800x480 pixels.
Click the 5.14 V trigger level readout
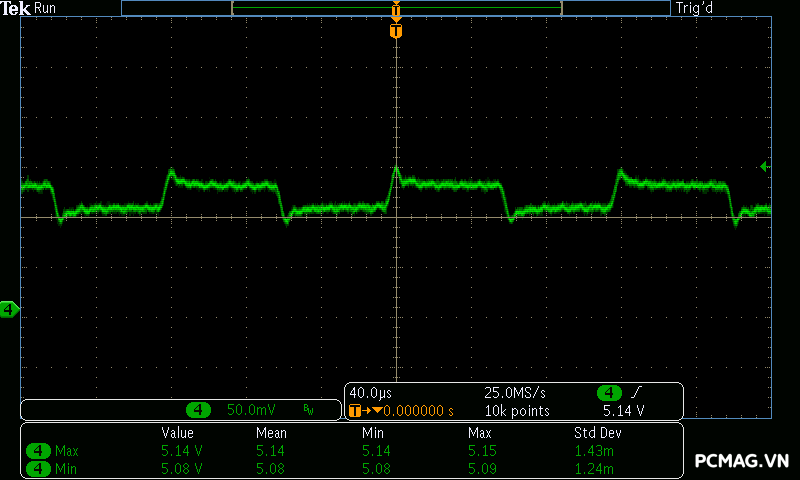(x=623, y=411)
